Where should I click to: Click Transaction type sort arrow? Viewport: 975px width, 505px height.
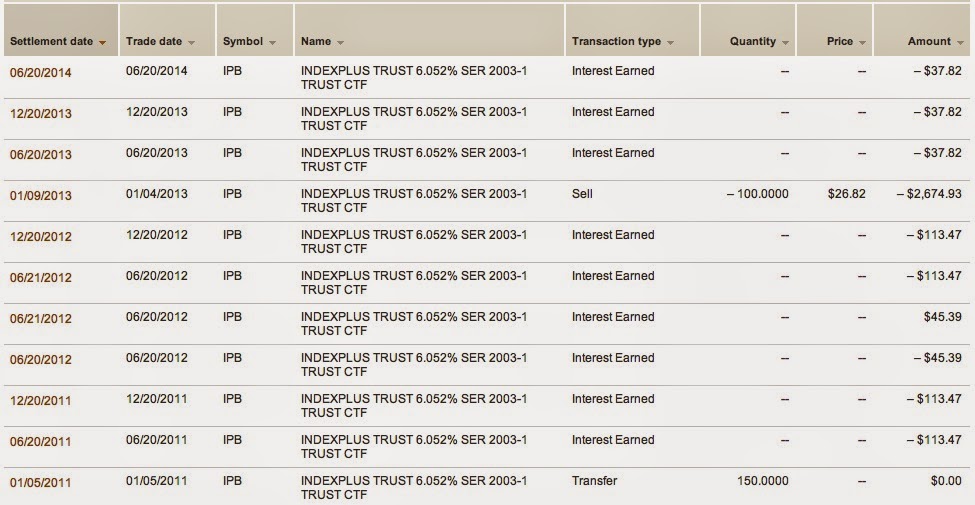pyautogui.click(x=670, y=43)
